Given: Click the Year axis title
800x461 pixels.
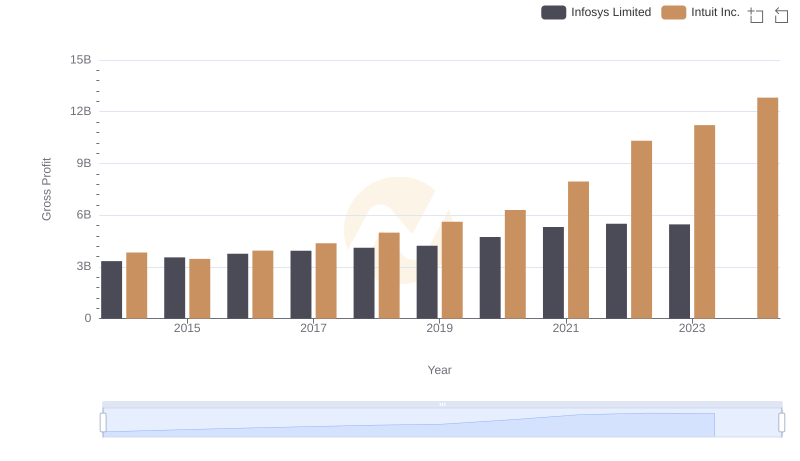Looking at the screenshot, I should [x=440, y=370].
